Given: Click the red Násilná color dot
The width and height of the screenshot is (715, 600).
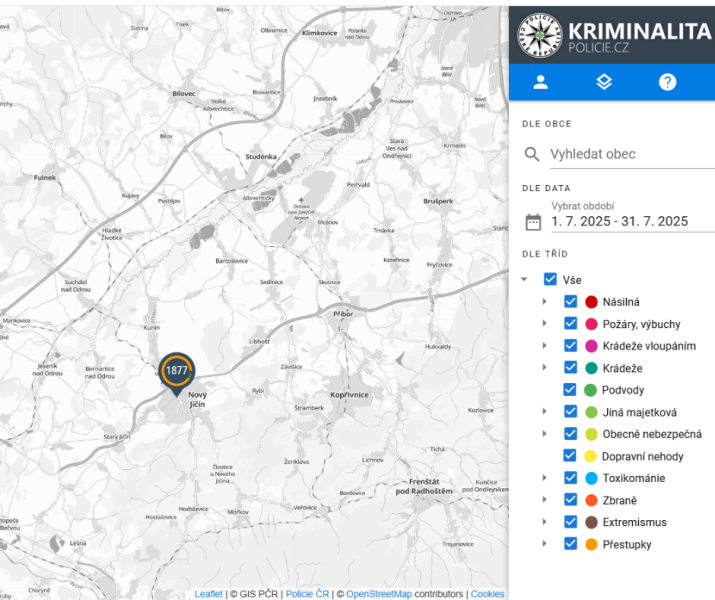Looking at the screenshot, I should tap(591, 302).
